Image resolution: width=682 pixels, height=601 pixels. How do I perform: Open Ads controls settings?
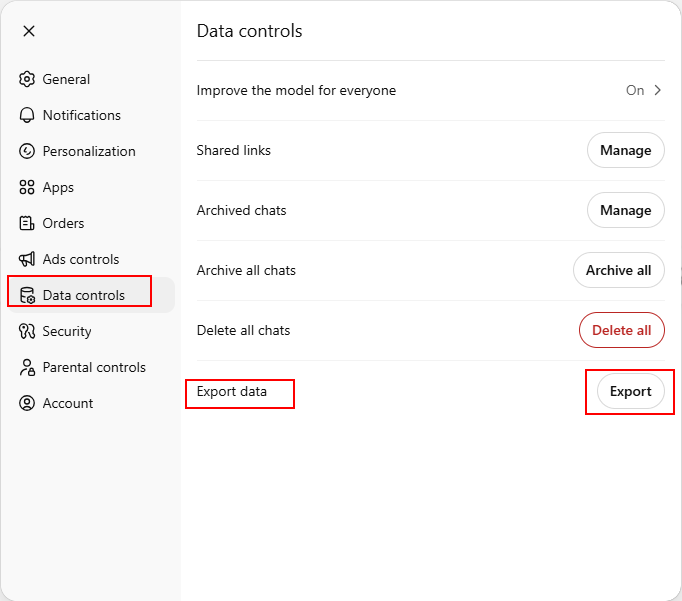(x=90, y=259)
